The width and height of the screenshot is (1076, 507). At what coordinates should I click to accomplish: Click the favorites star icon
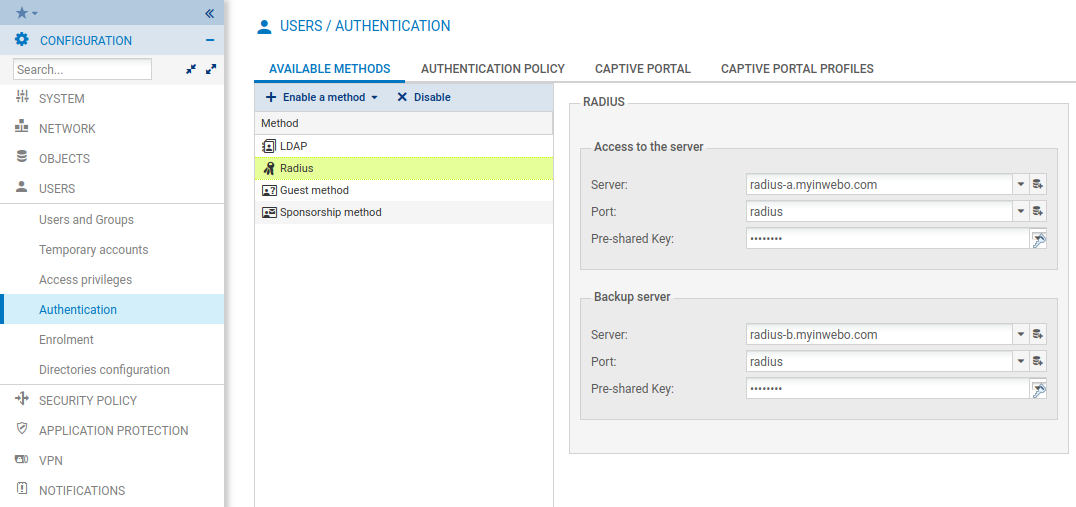point(22,13)
